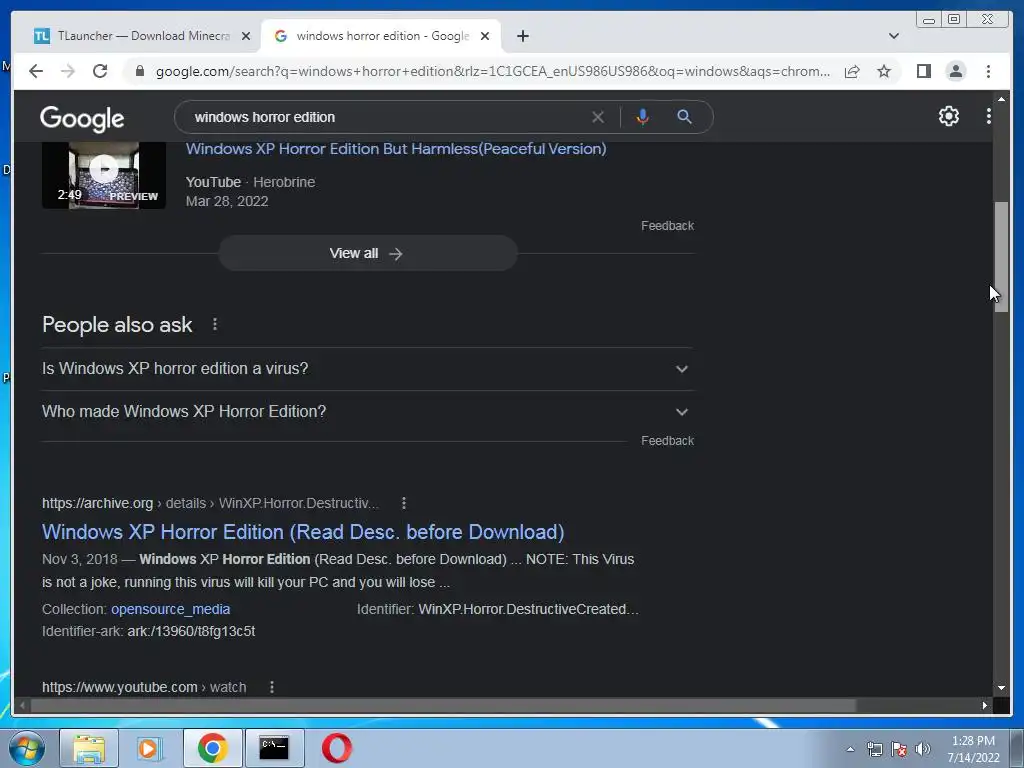Image resolution: width=1024 pixels, height=768 pixels.
Task: Bookmark this page with star icon
Action: 884,71
